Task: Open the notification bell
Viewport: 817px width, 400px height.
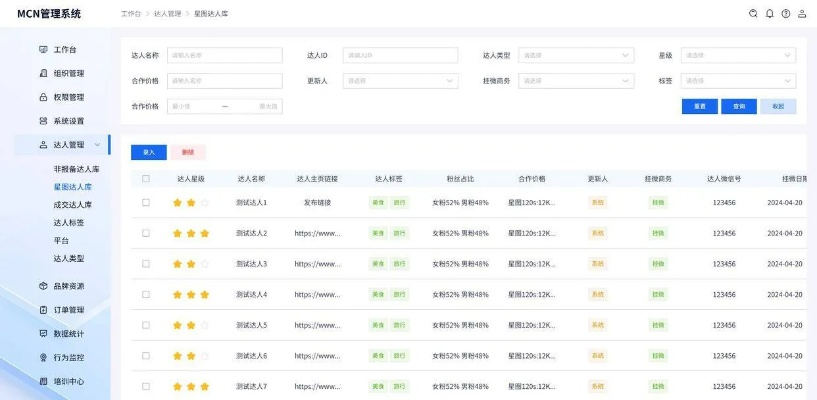Action: coord(769,14)
